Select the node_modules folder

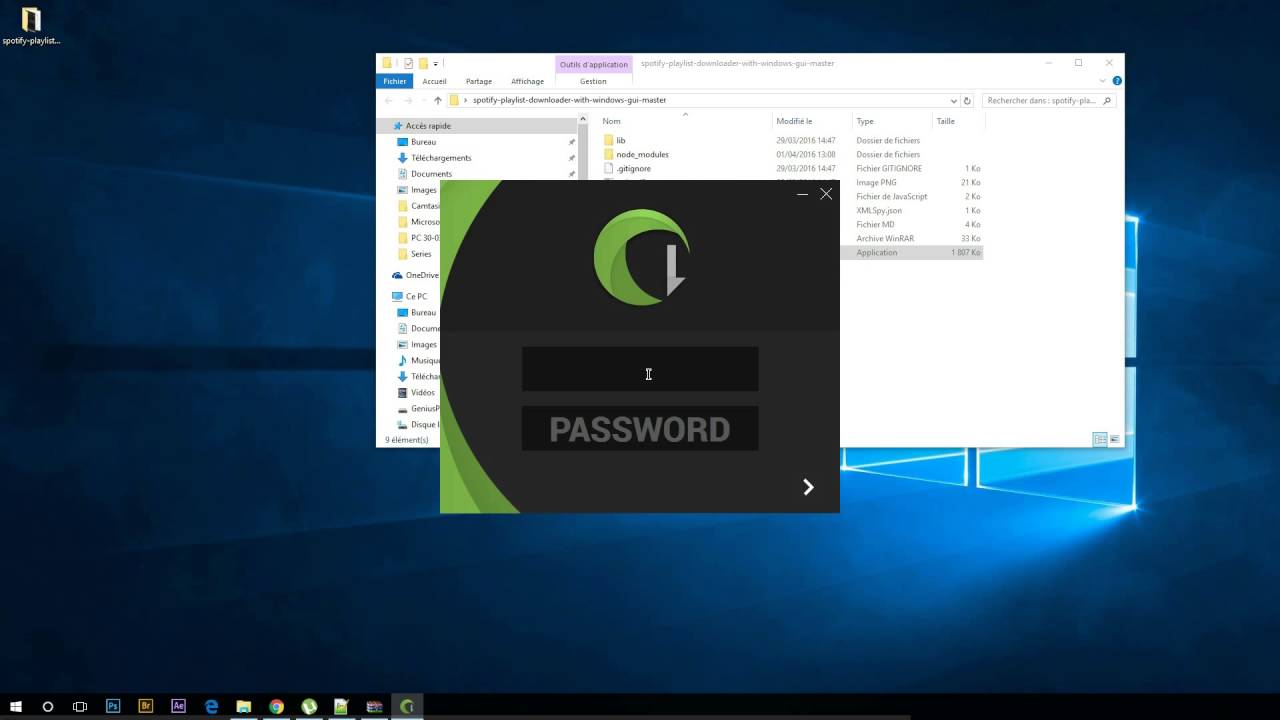642,155
